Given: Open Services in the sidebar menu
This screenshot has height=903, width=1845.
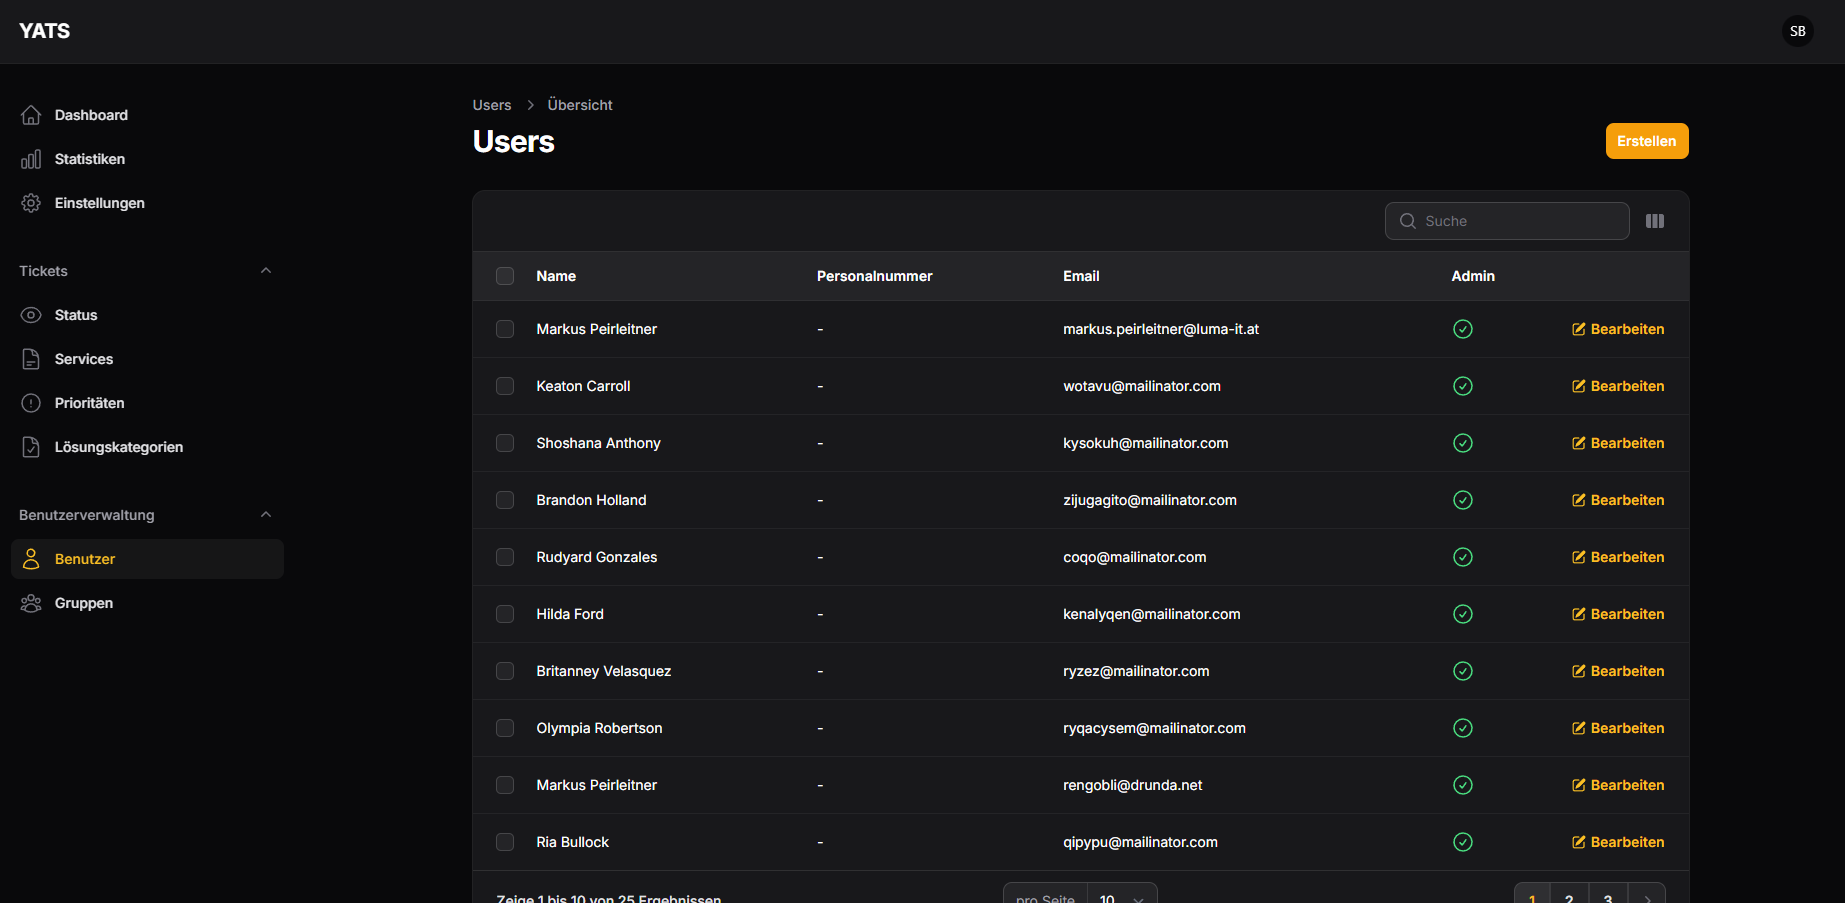Looking at the screenshot, I should (84, 359).
